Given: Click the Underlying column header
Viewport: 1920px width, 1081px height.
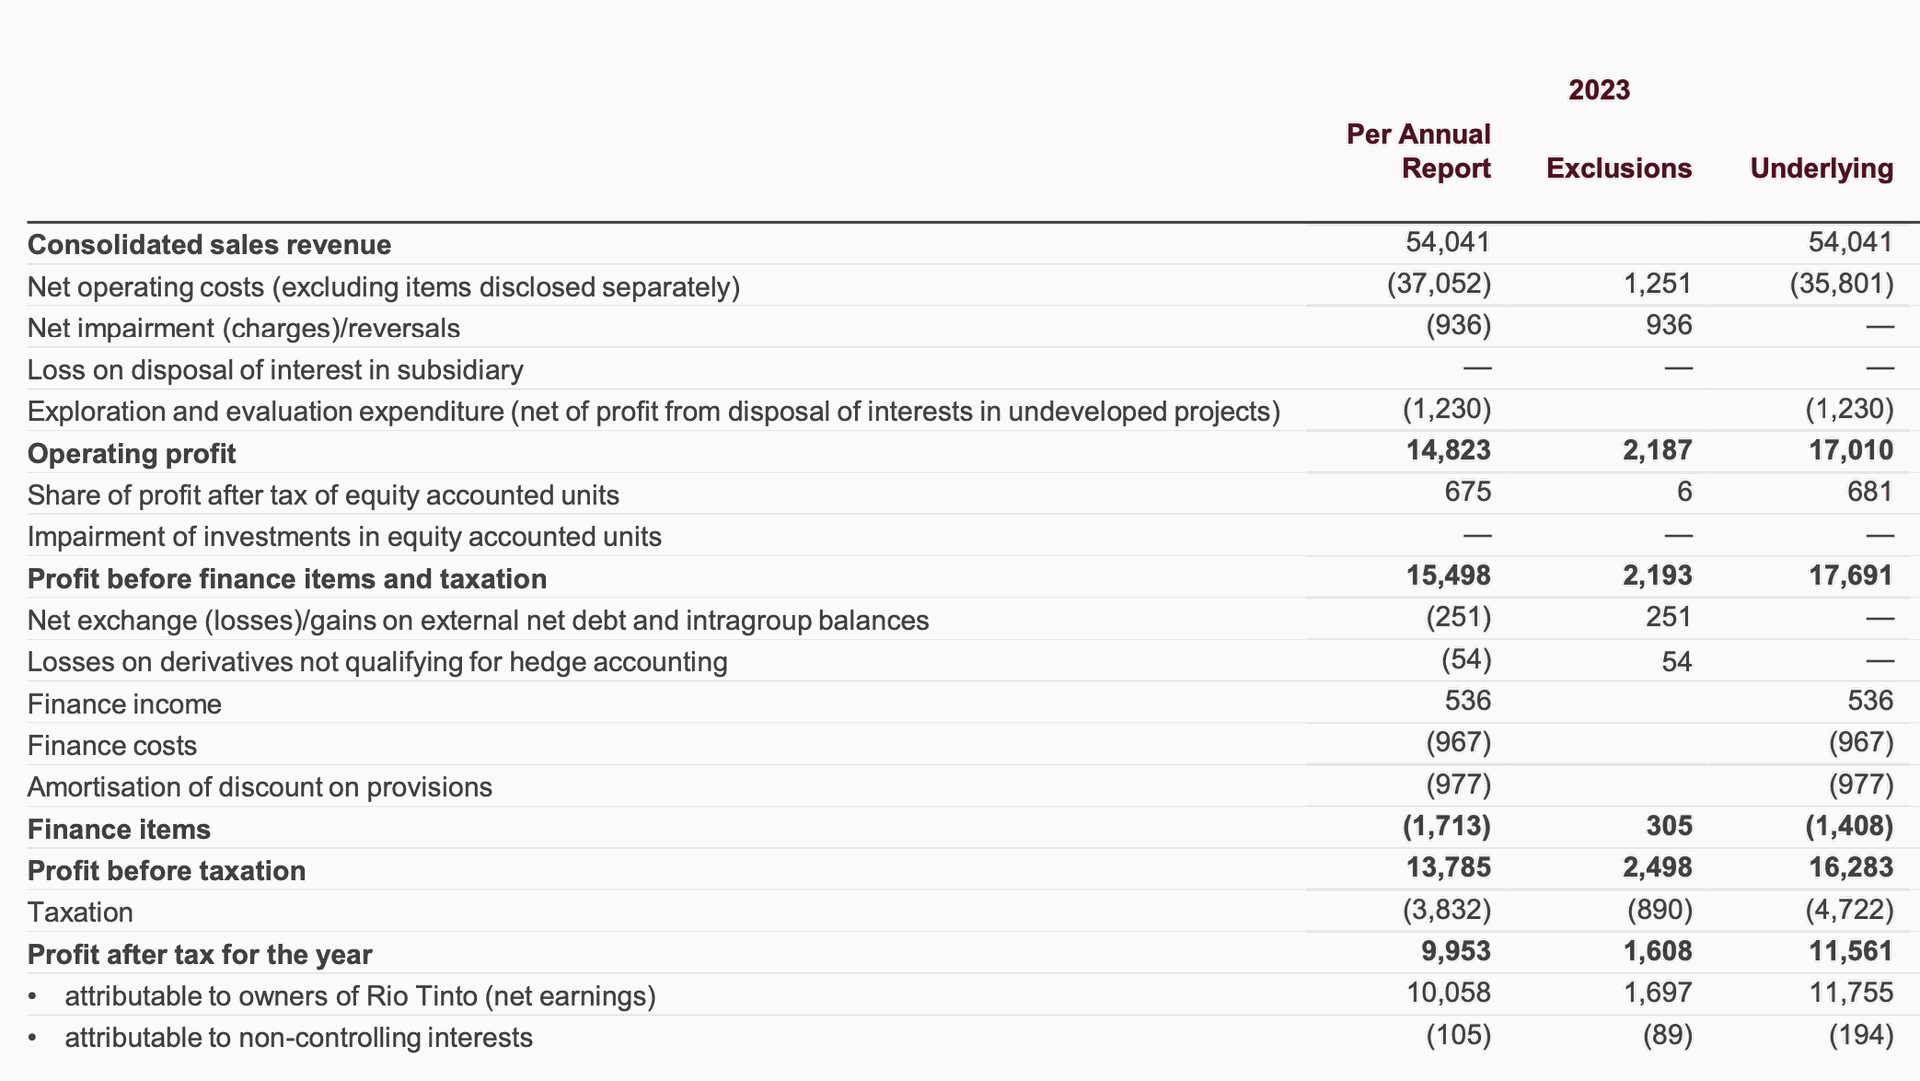Looking at the screenshot, I should pyautogui.click(x=1820, y=168).
